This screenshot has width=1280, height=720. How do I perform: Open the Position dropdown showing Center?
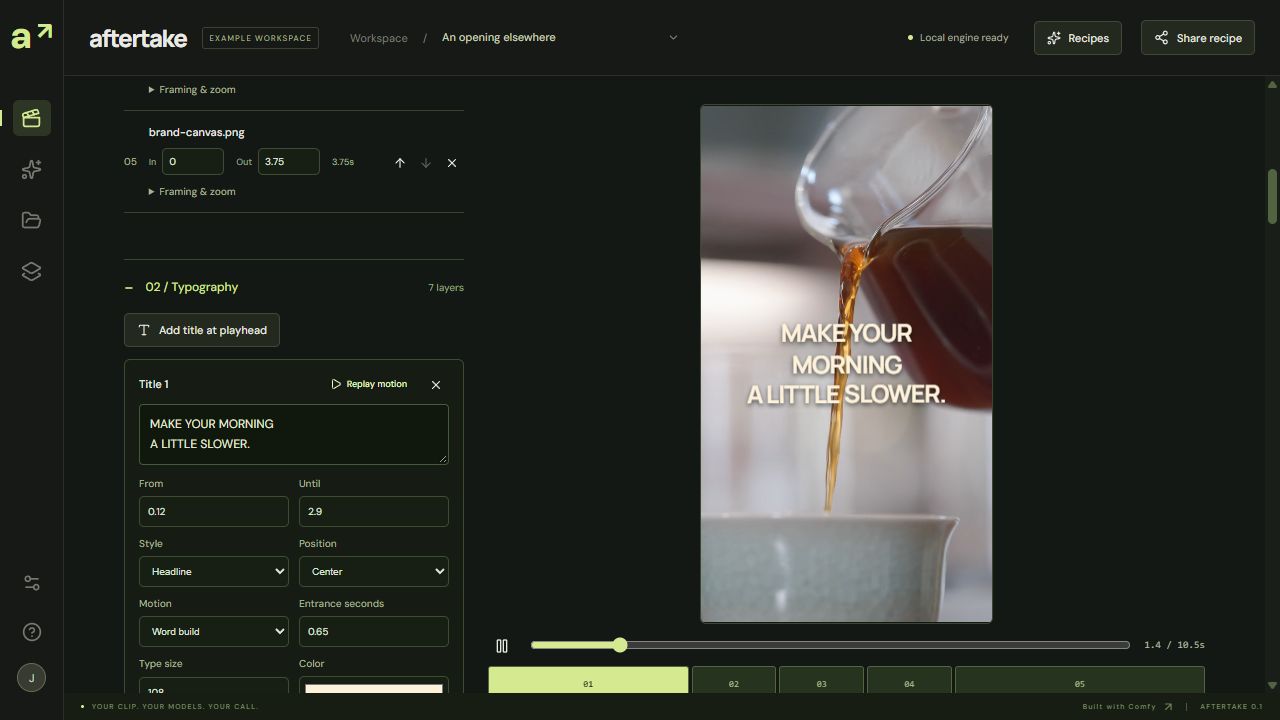[374, 572]
